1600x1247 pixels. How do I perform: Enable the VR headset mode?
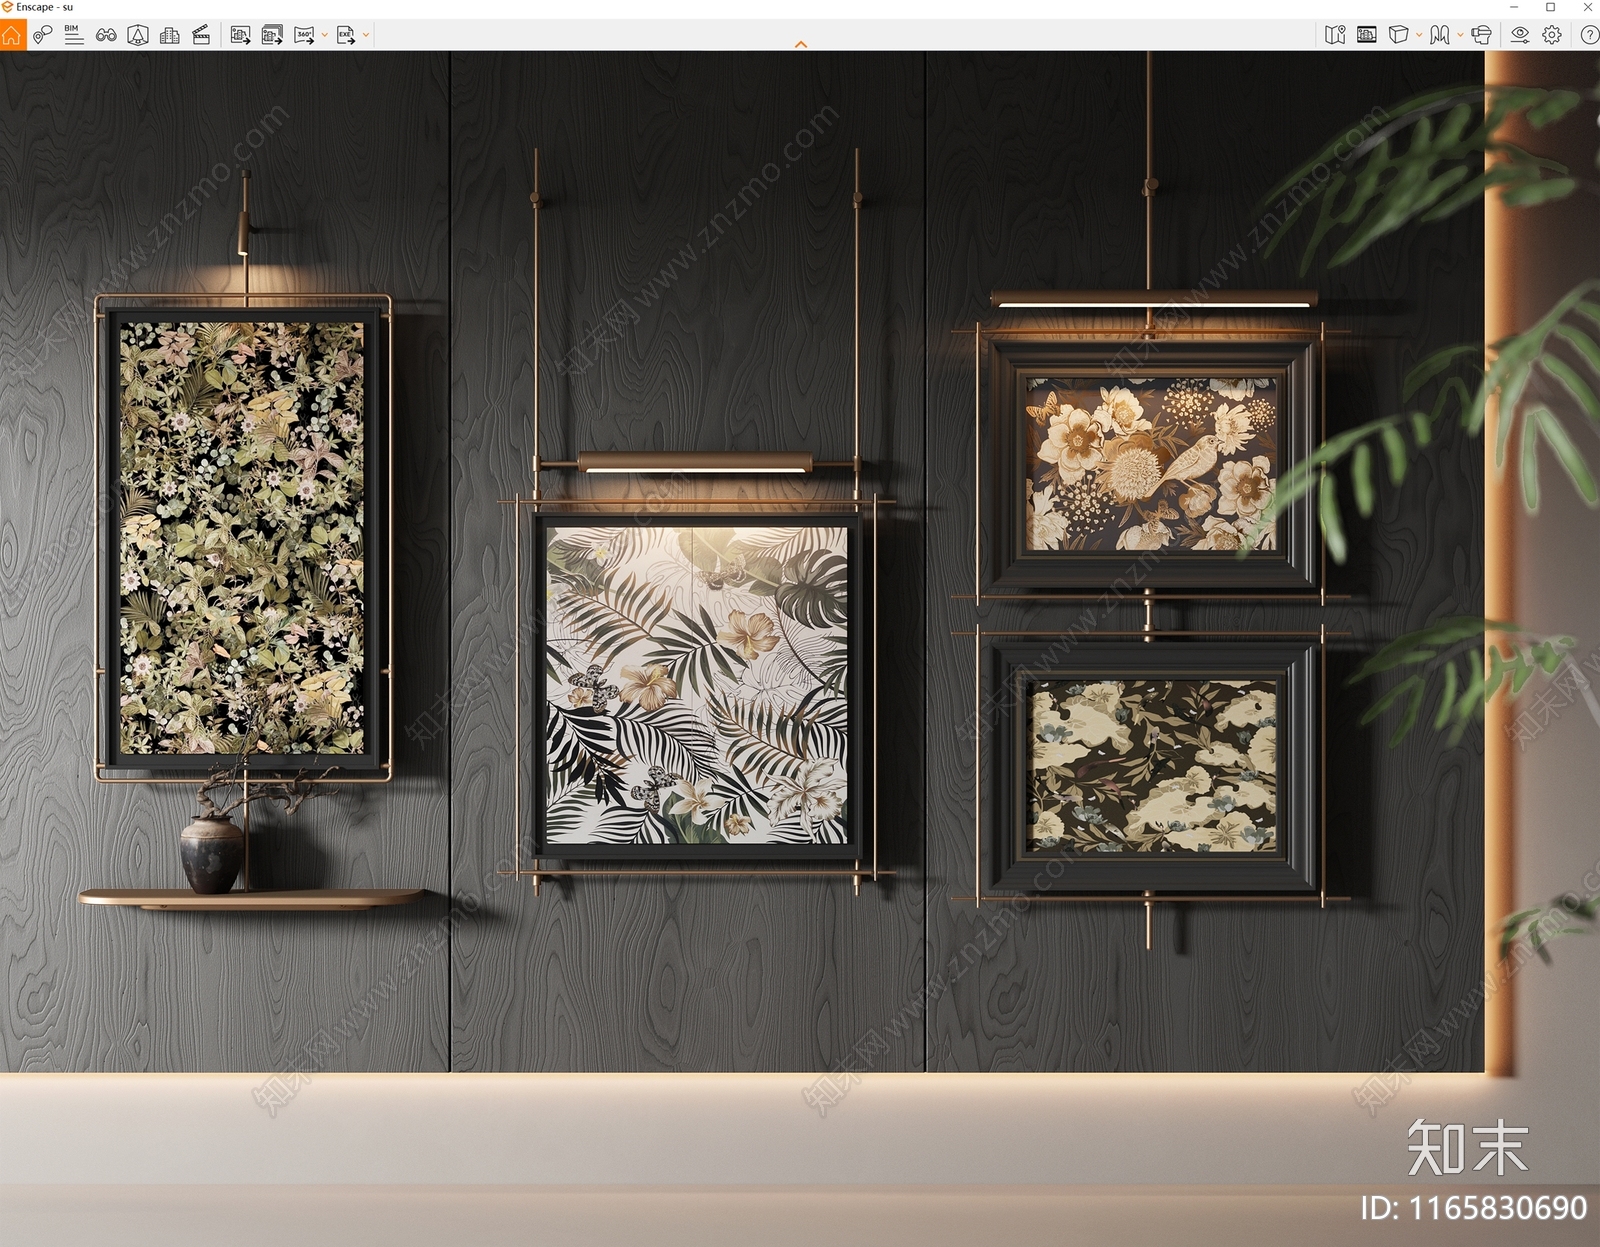pyautogui.click(x=1482, y=35)
